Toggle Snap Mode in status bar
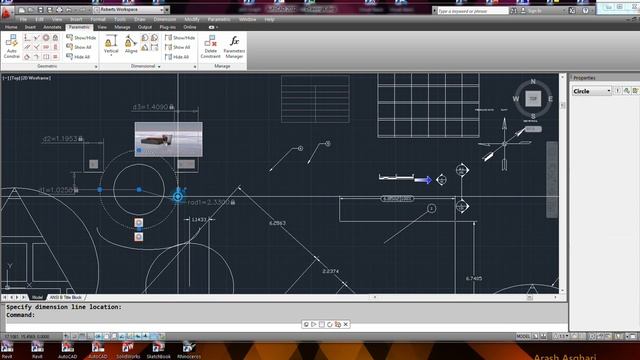640x360 pixels. (x=74, y=337)
